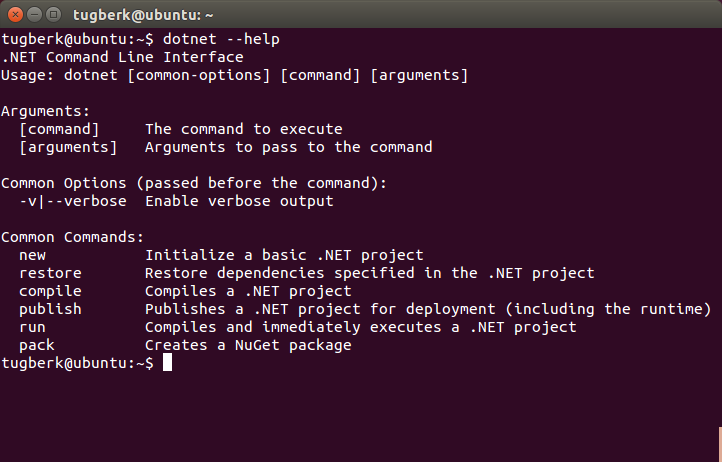
Task: Click the 'pack' command name
Action: coord(37,345)
